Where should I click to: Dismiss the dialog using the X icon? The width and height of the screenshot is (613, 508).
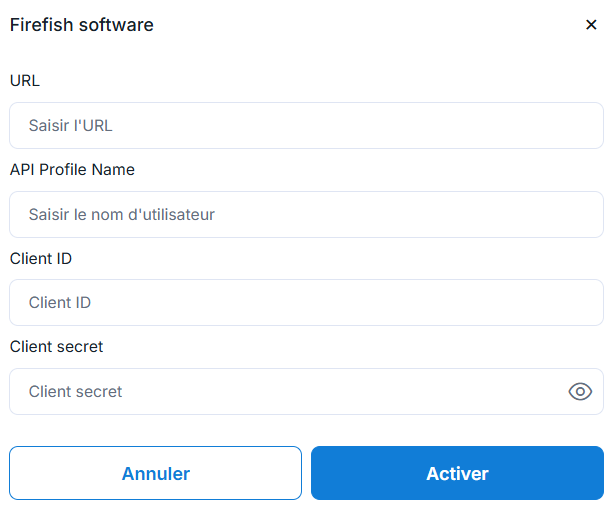[591, 25]
